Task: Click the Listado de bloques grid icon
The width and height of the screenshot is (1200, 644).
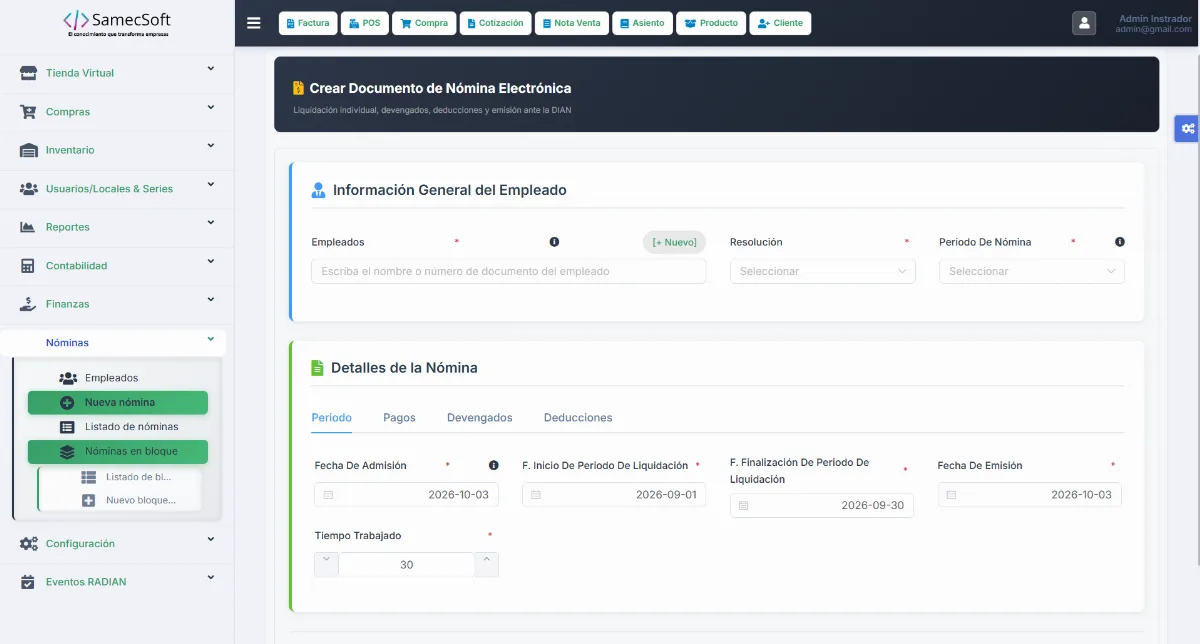Action: [x=88, y=477]
